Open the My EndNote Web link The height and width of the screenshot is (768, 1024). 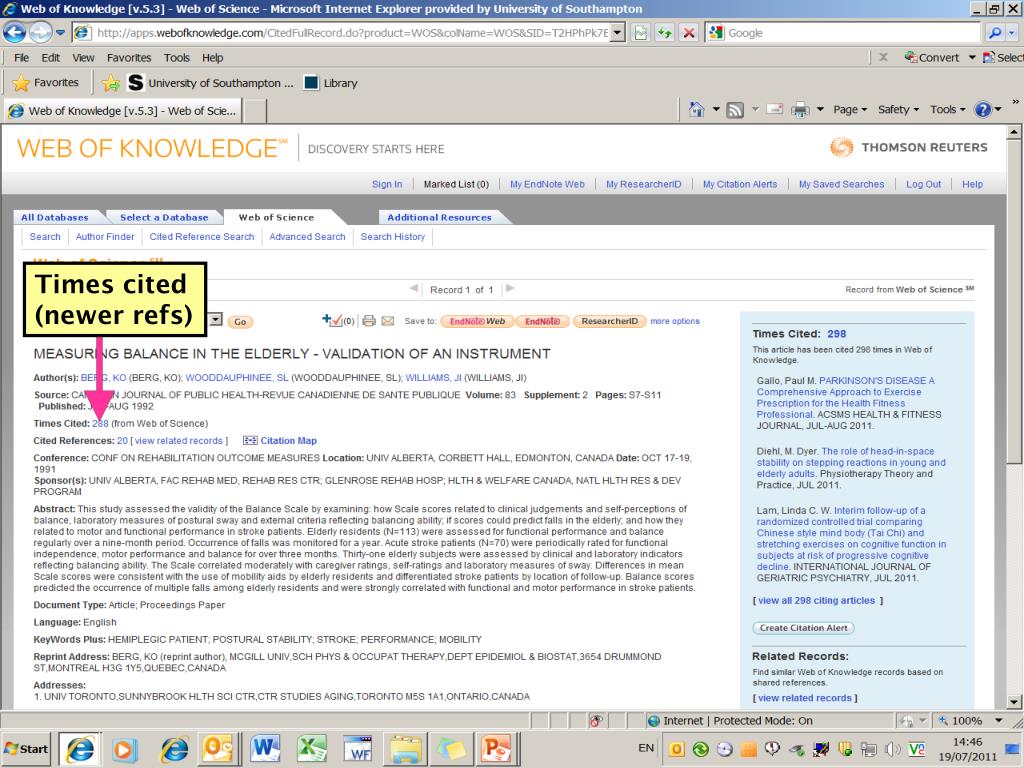(x=547, y=184)
